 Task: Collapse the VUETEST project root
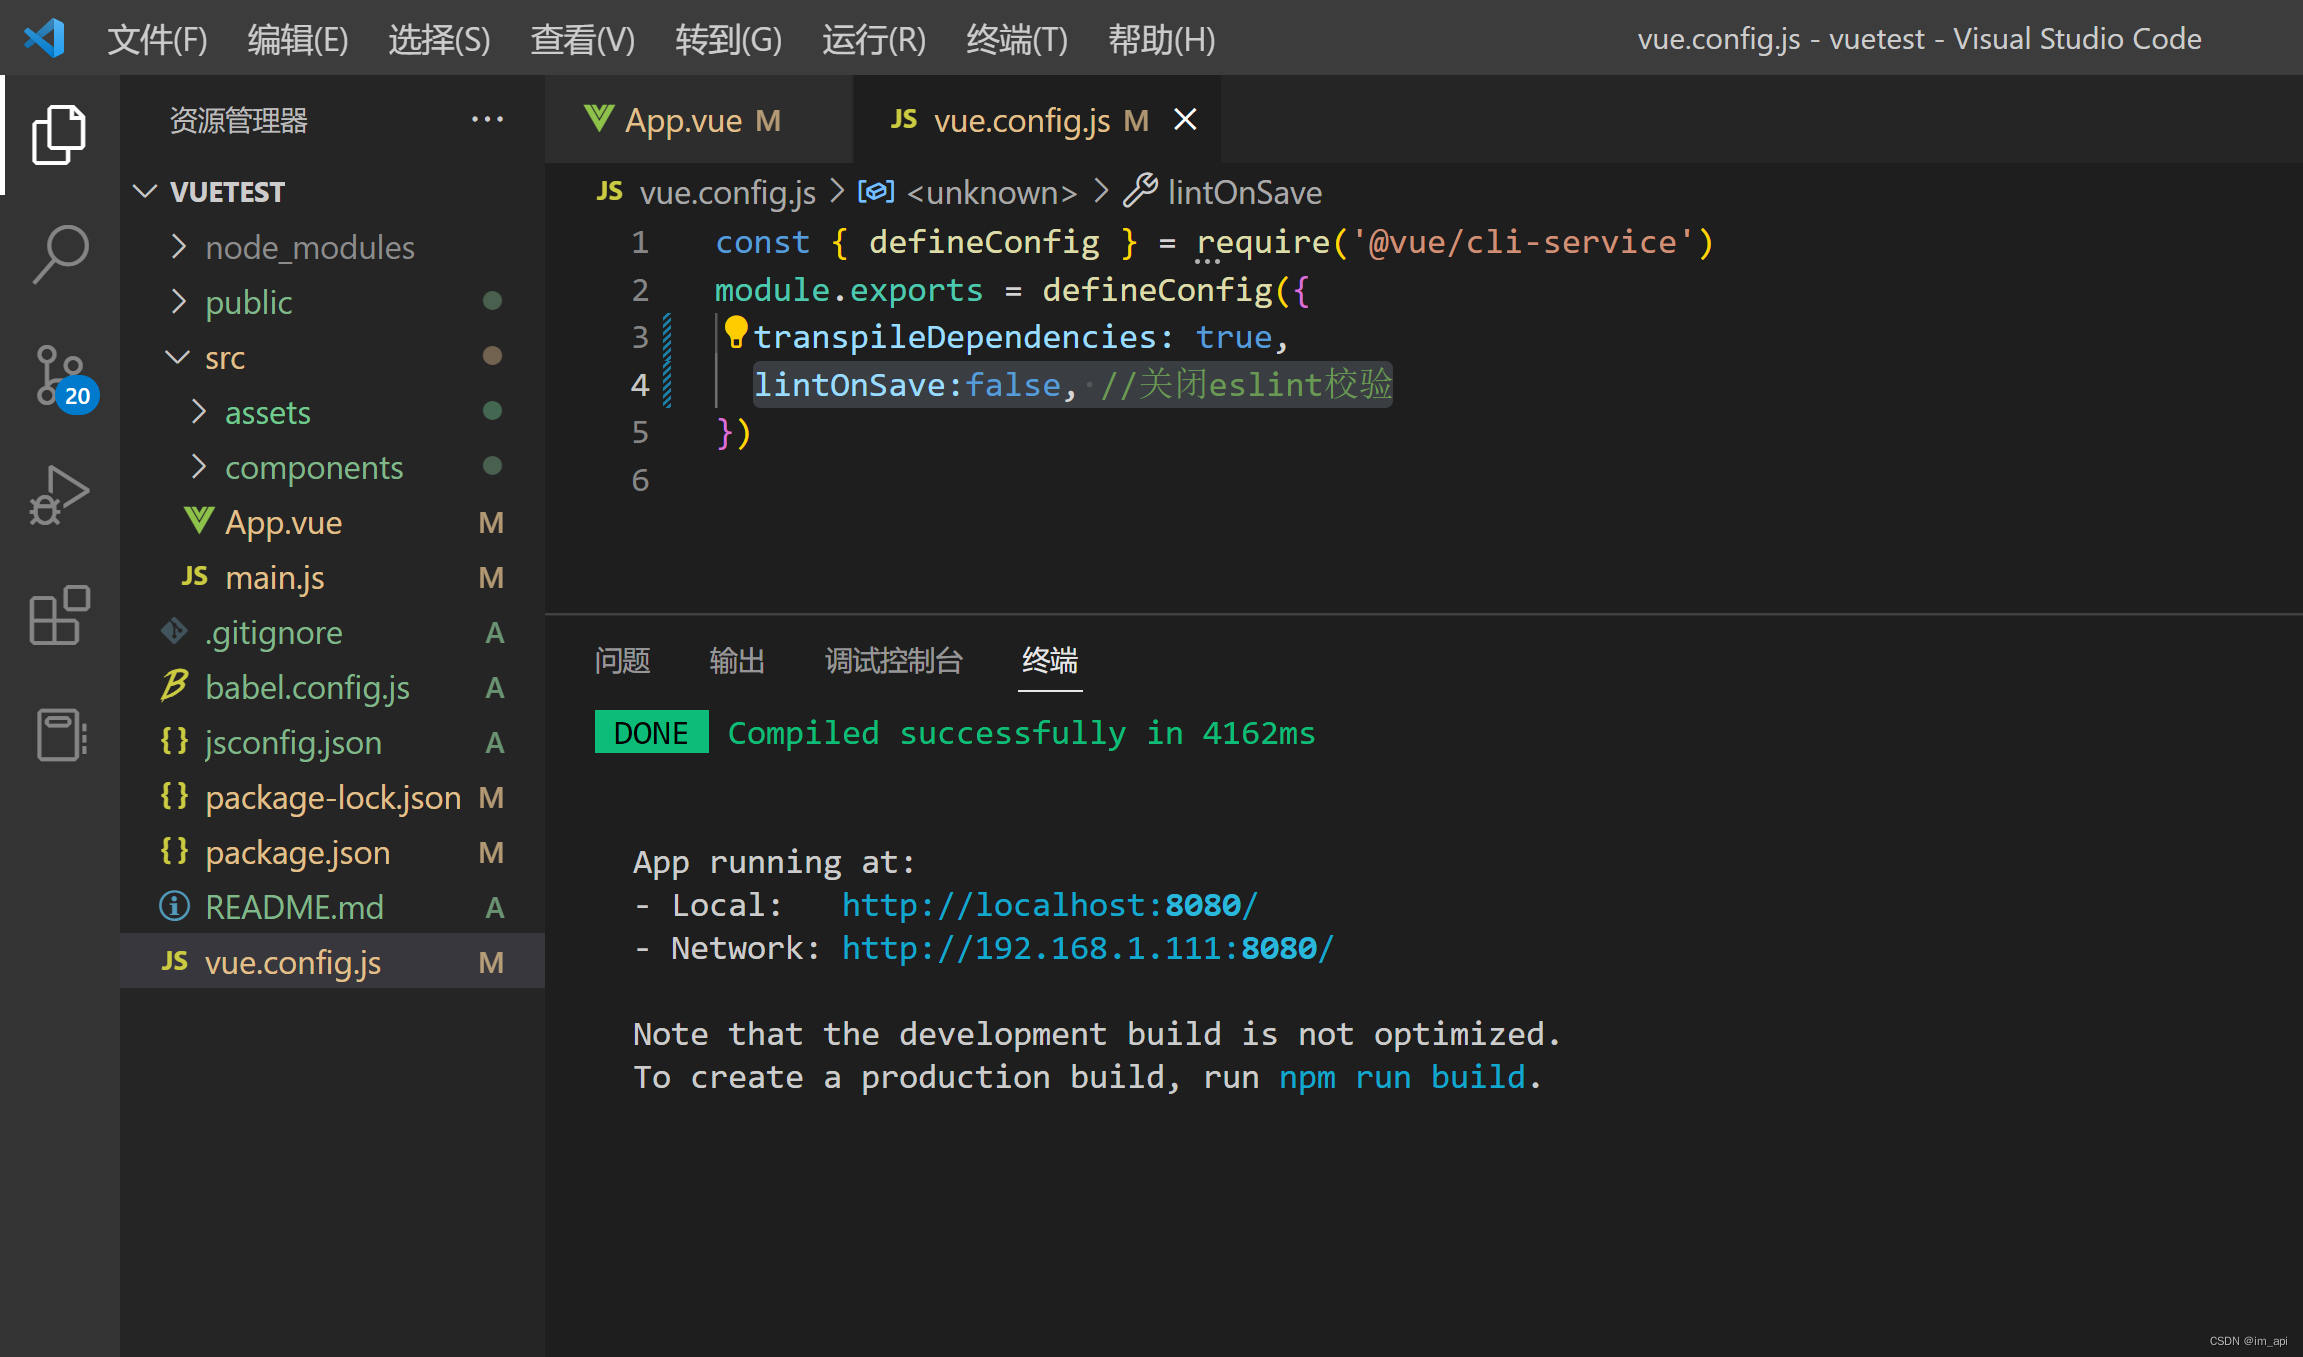point(226,191)
